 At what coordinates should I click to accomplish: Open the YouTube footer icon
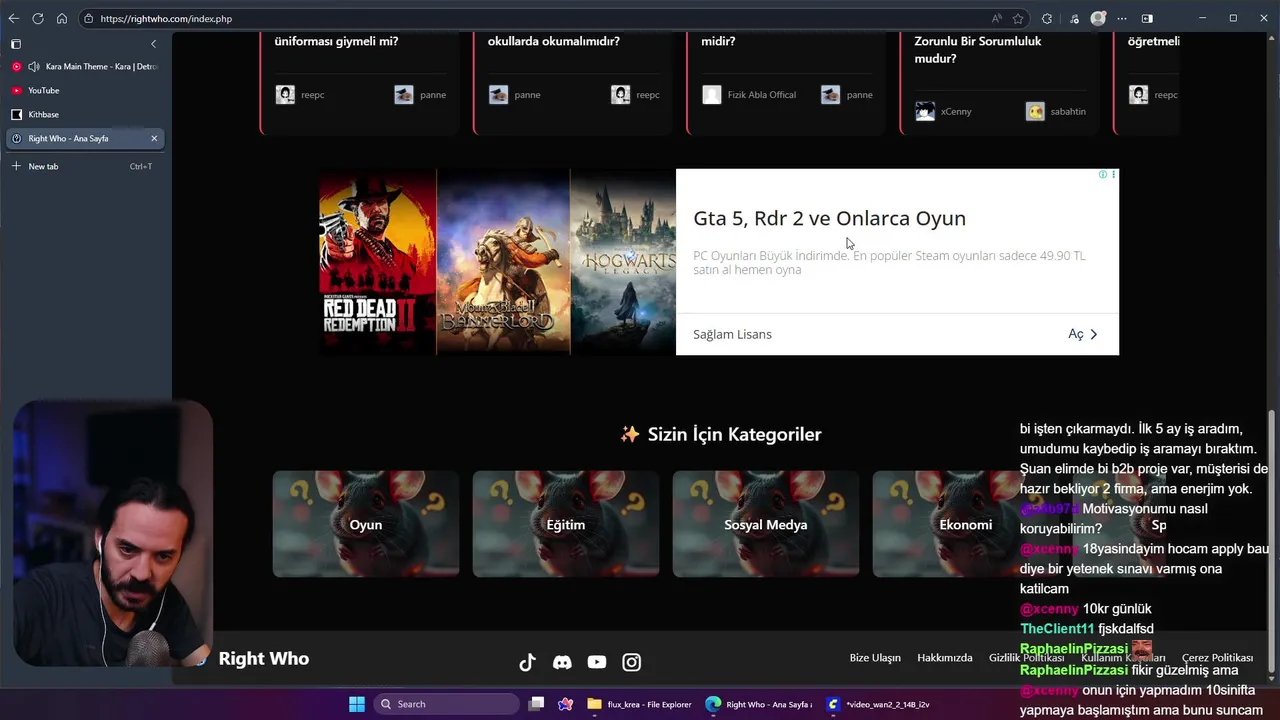point(597,662)
